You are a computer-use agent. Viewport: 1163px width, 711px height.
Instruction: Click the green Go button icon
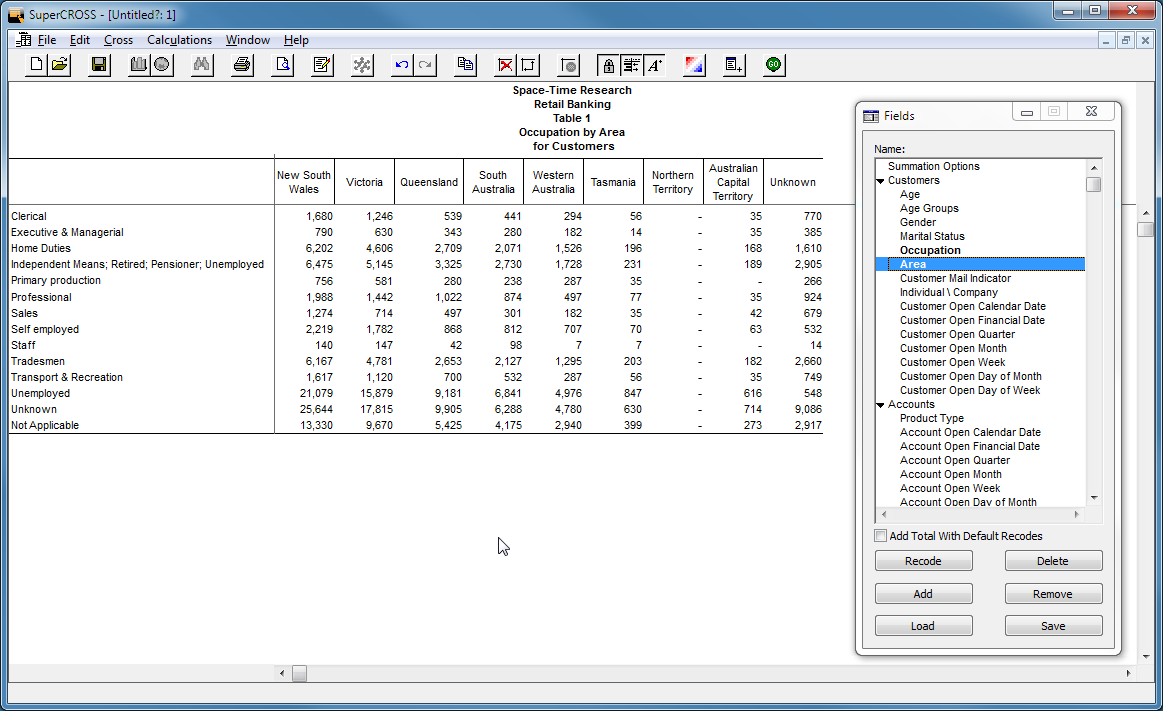pos(773,65)
